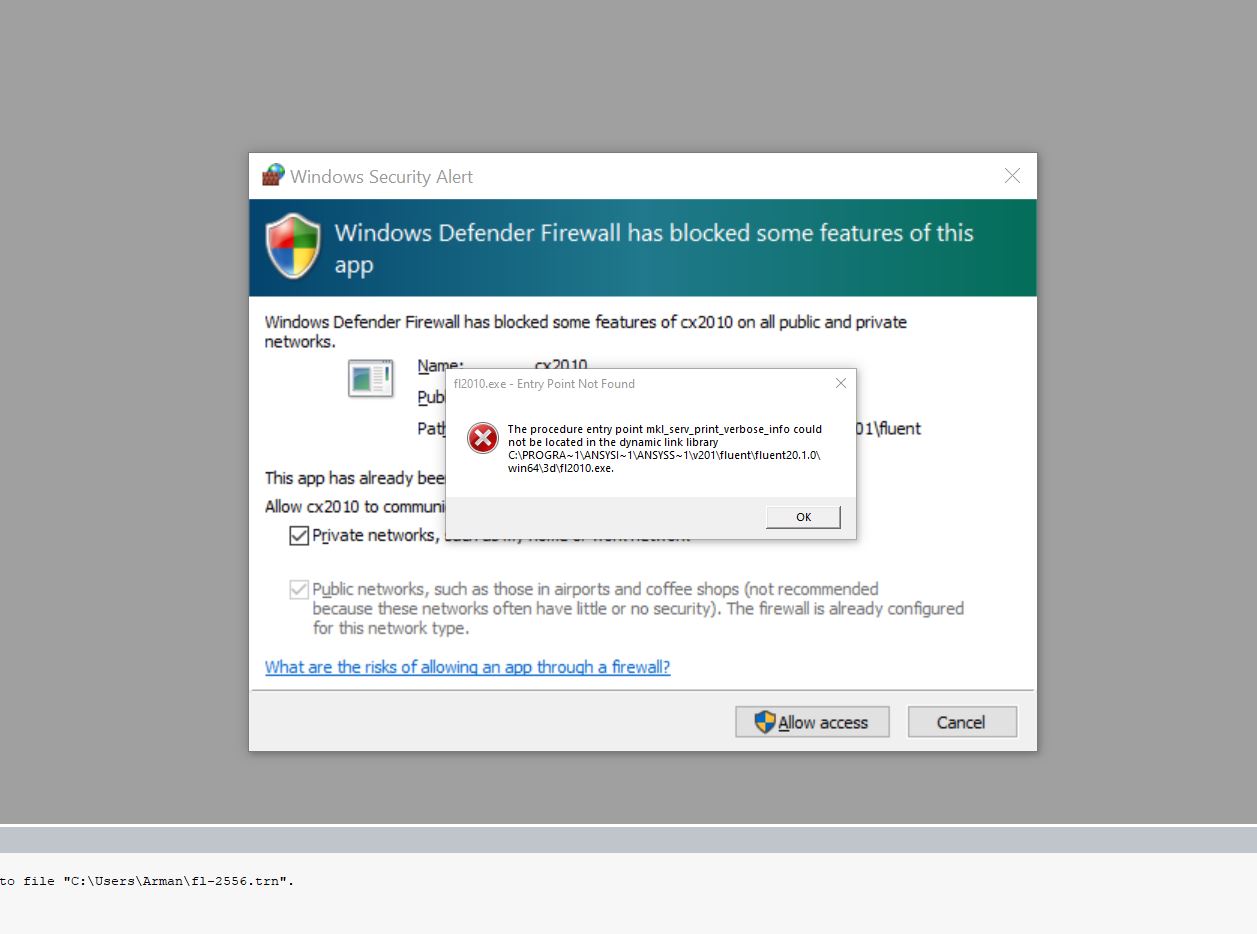Click the transcript file path fl-2556.trn text

click(179, 881)
